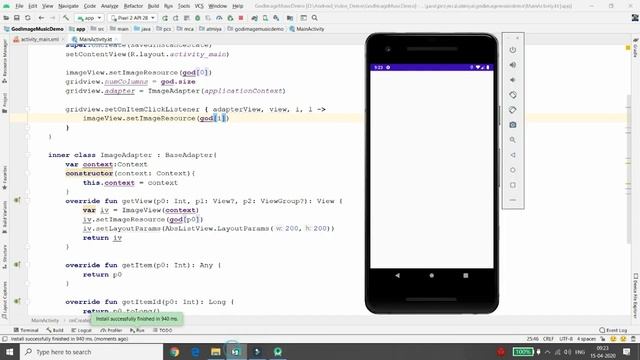Open the TODO tool window
This screenshot has height=360, width=640.
pos(163,330)
